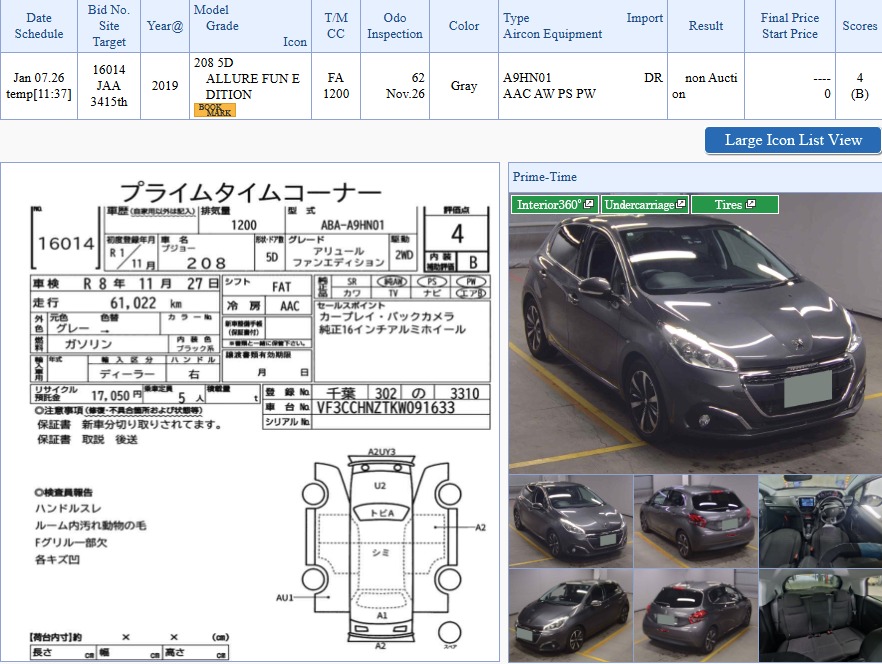This screenshot has height=664, width=882.
Task: Open Interior360° view button
Action: (x=555, y=205)
